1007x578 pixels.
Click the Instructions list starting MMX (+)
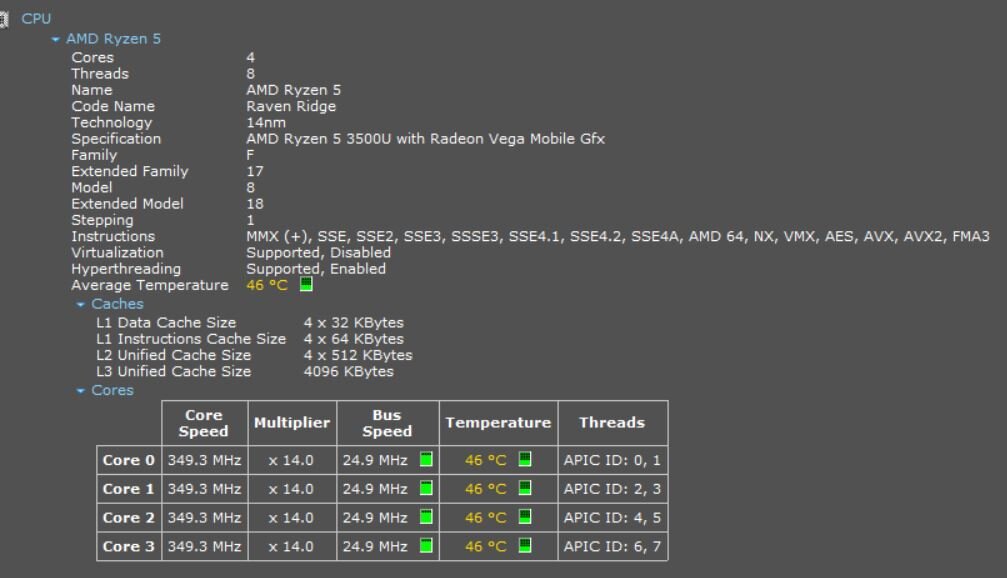(x=618, y=236)
